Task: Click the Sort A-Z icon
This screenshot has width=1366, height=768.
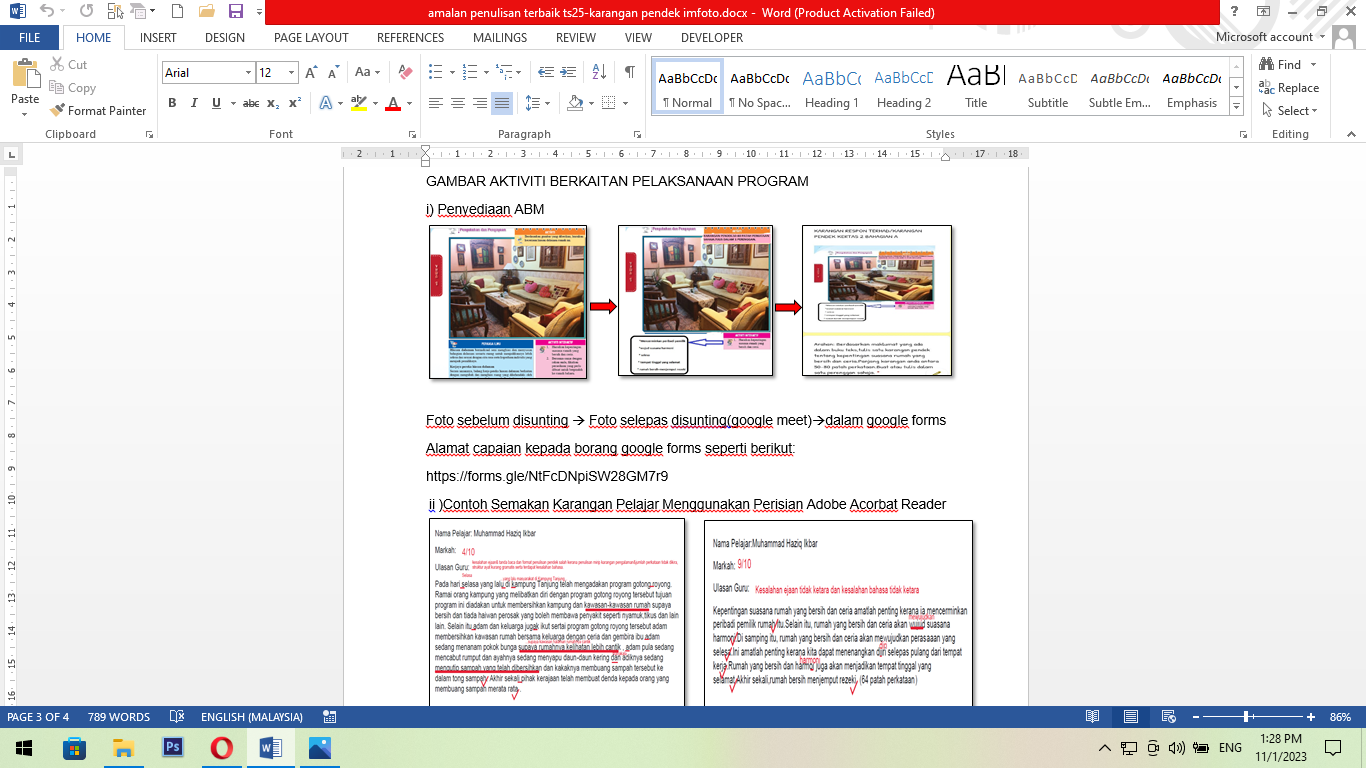Action: click(599, 72)
